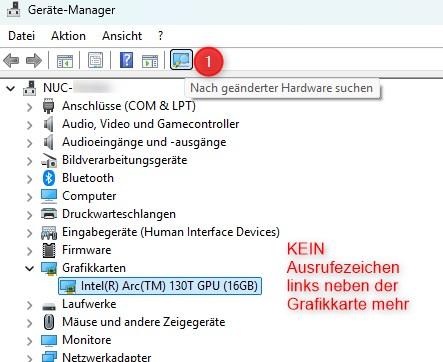
Task: Click the Audioeingänge und -ausgänge speaker icon
Action: 49,142
